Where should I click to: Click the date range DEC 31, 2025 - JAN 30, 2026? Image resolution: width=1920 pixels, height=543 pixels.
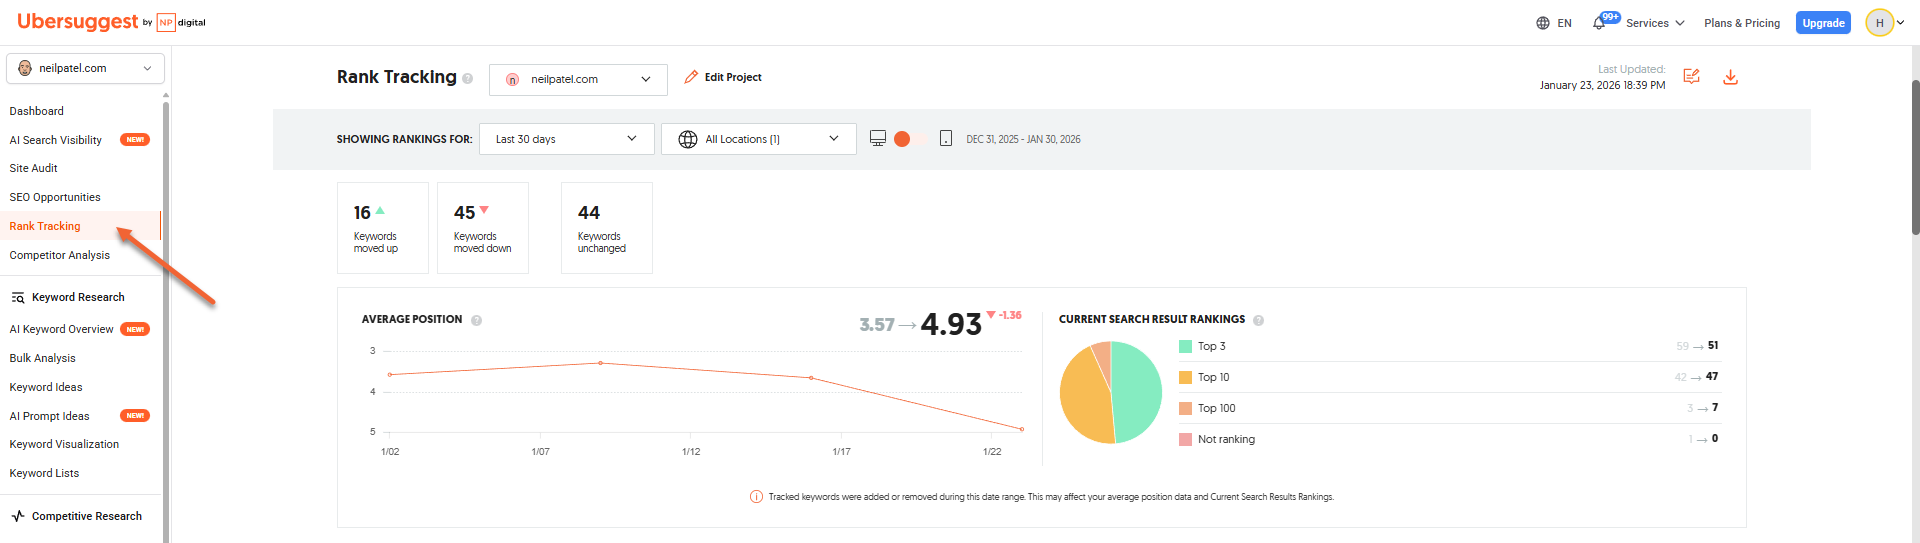1023,139
